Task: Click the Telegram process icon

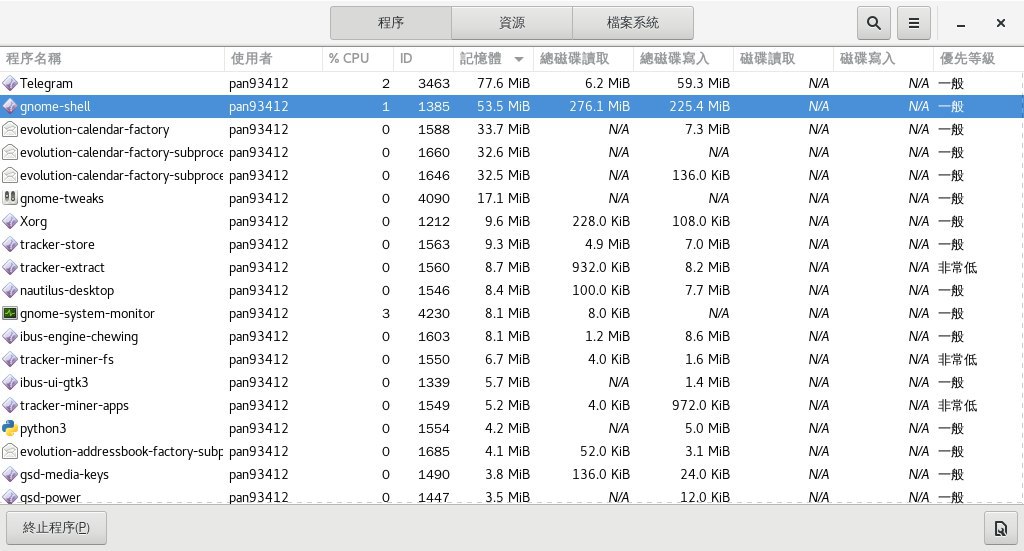Action: (x=10, y=83)
